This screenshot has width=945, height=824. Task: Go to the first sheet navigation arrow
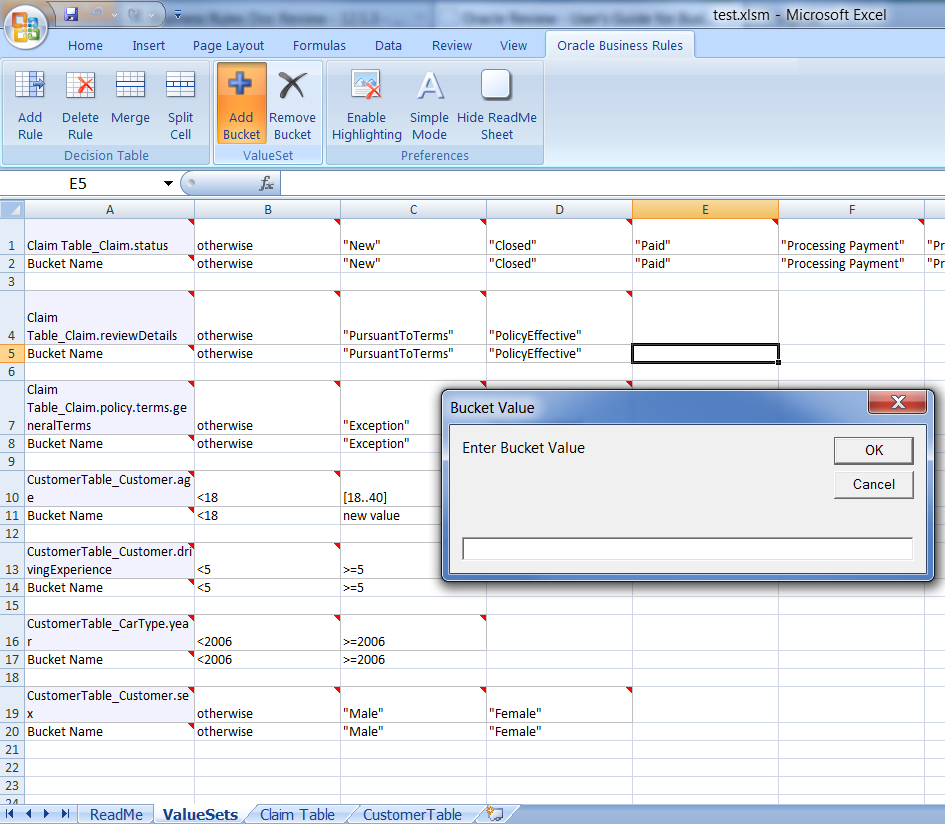(x=10, y=814)
